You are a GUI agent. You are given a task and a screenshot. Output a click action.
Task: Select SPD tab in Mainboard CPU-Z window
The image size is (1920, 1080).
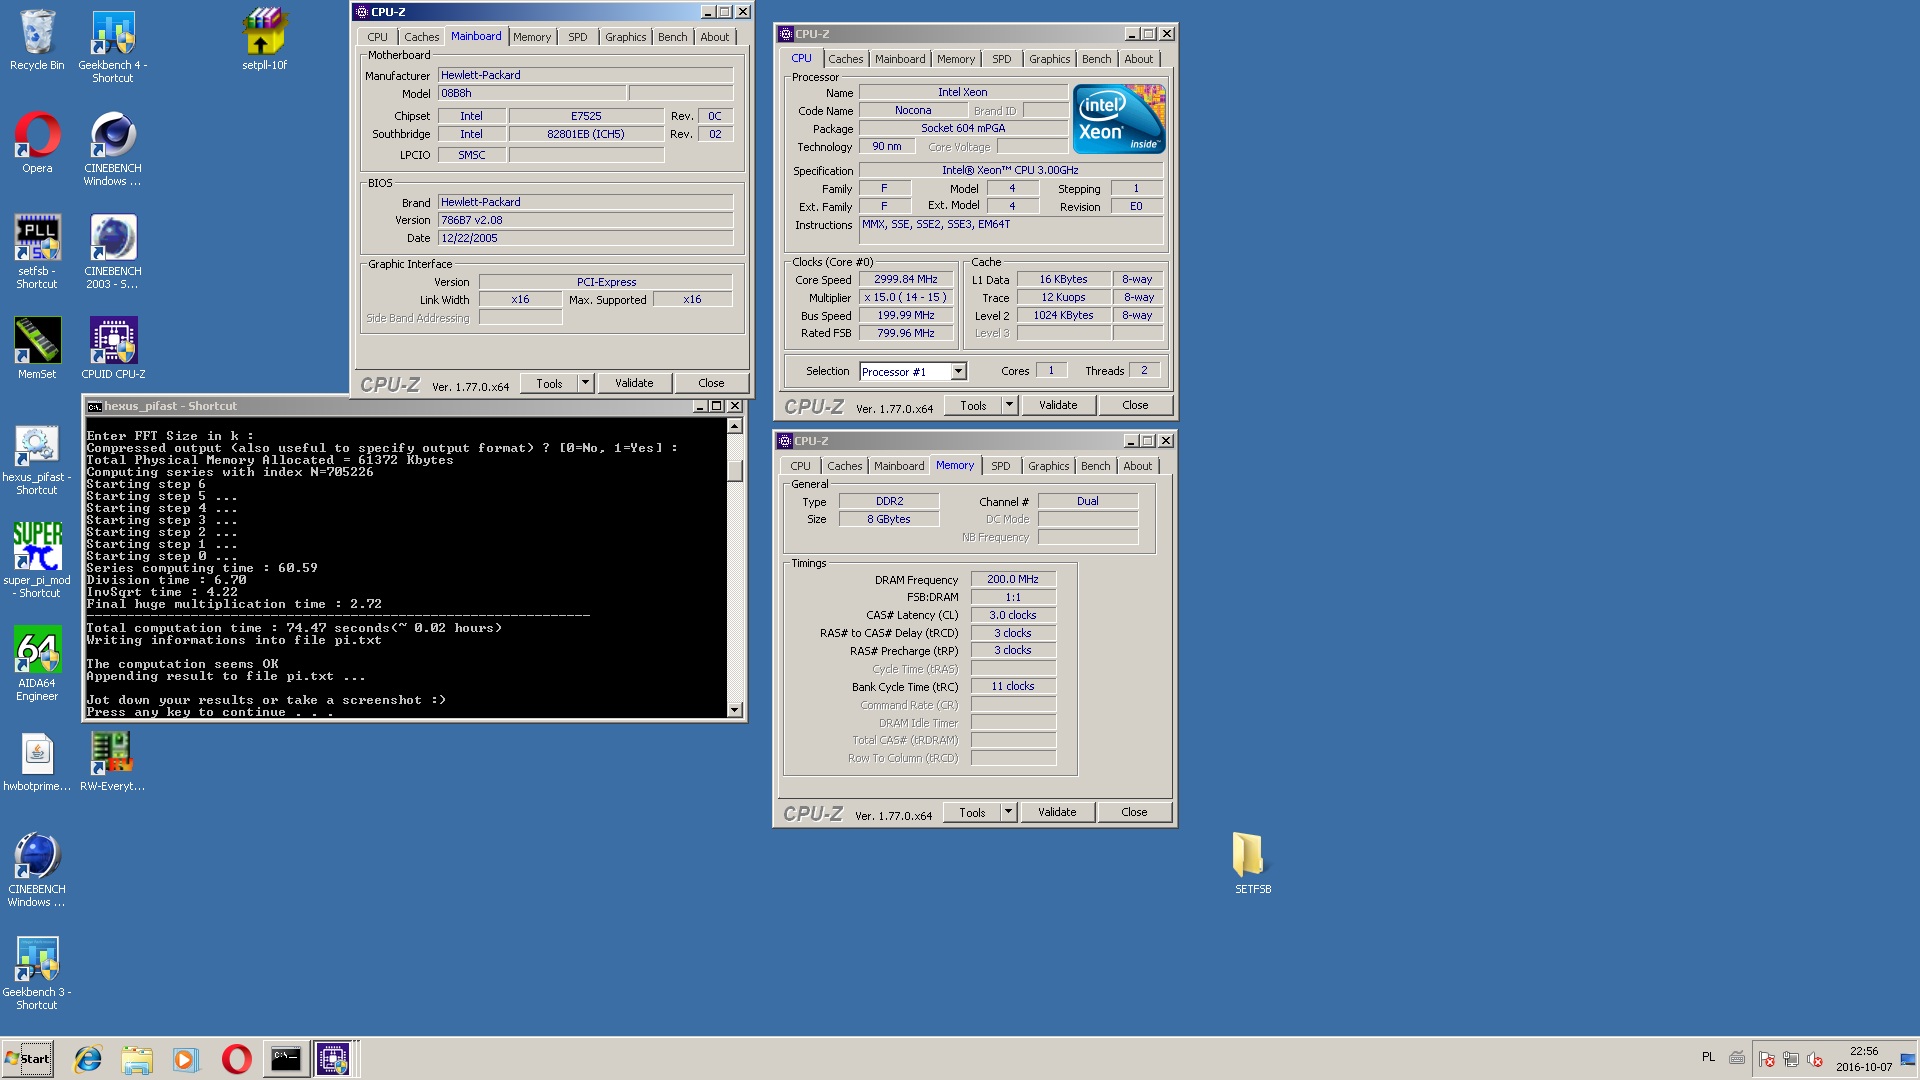coord(577,37)
